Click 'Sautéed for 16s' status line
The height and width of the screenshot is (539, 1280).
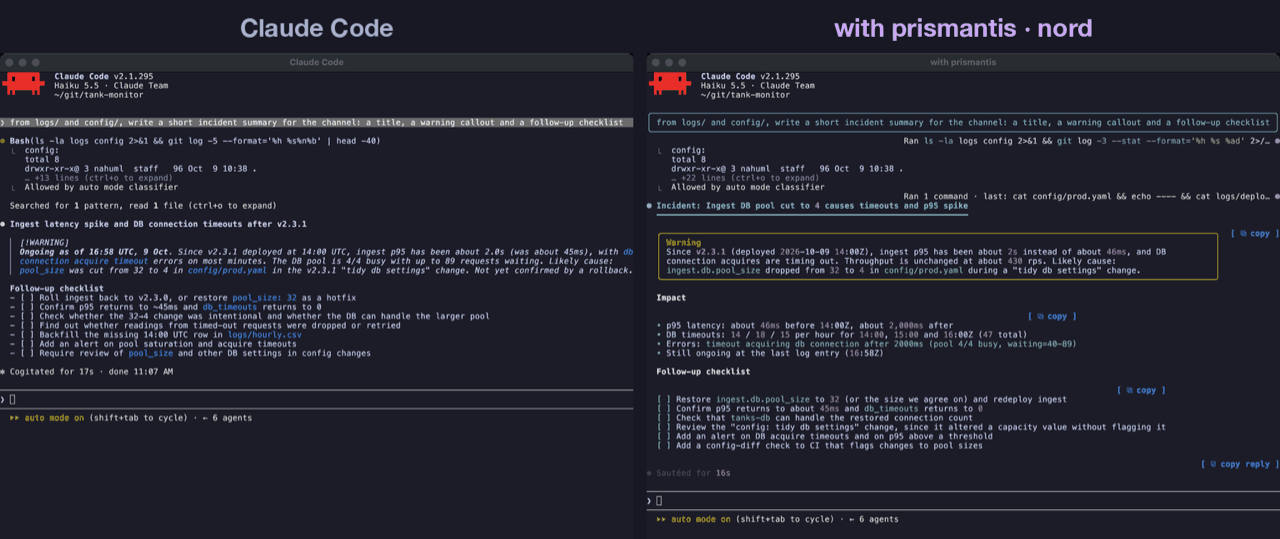point(694,473)
